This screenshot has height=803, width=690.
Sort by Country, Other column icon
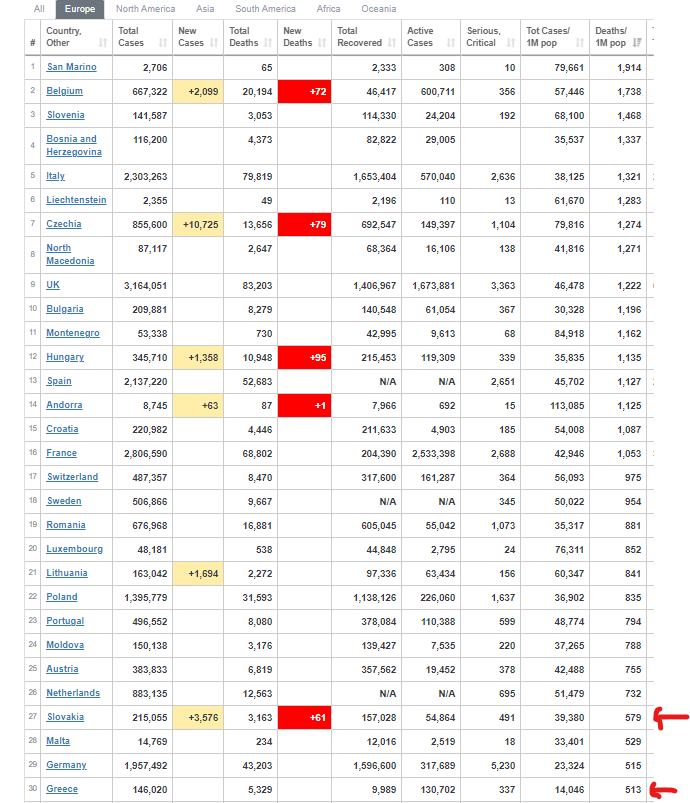pyautogui.click(x=104, y=43)
